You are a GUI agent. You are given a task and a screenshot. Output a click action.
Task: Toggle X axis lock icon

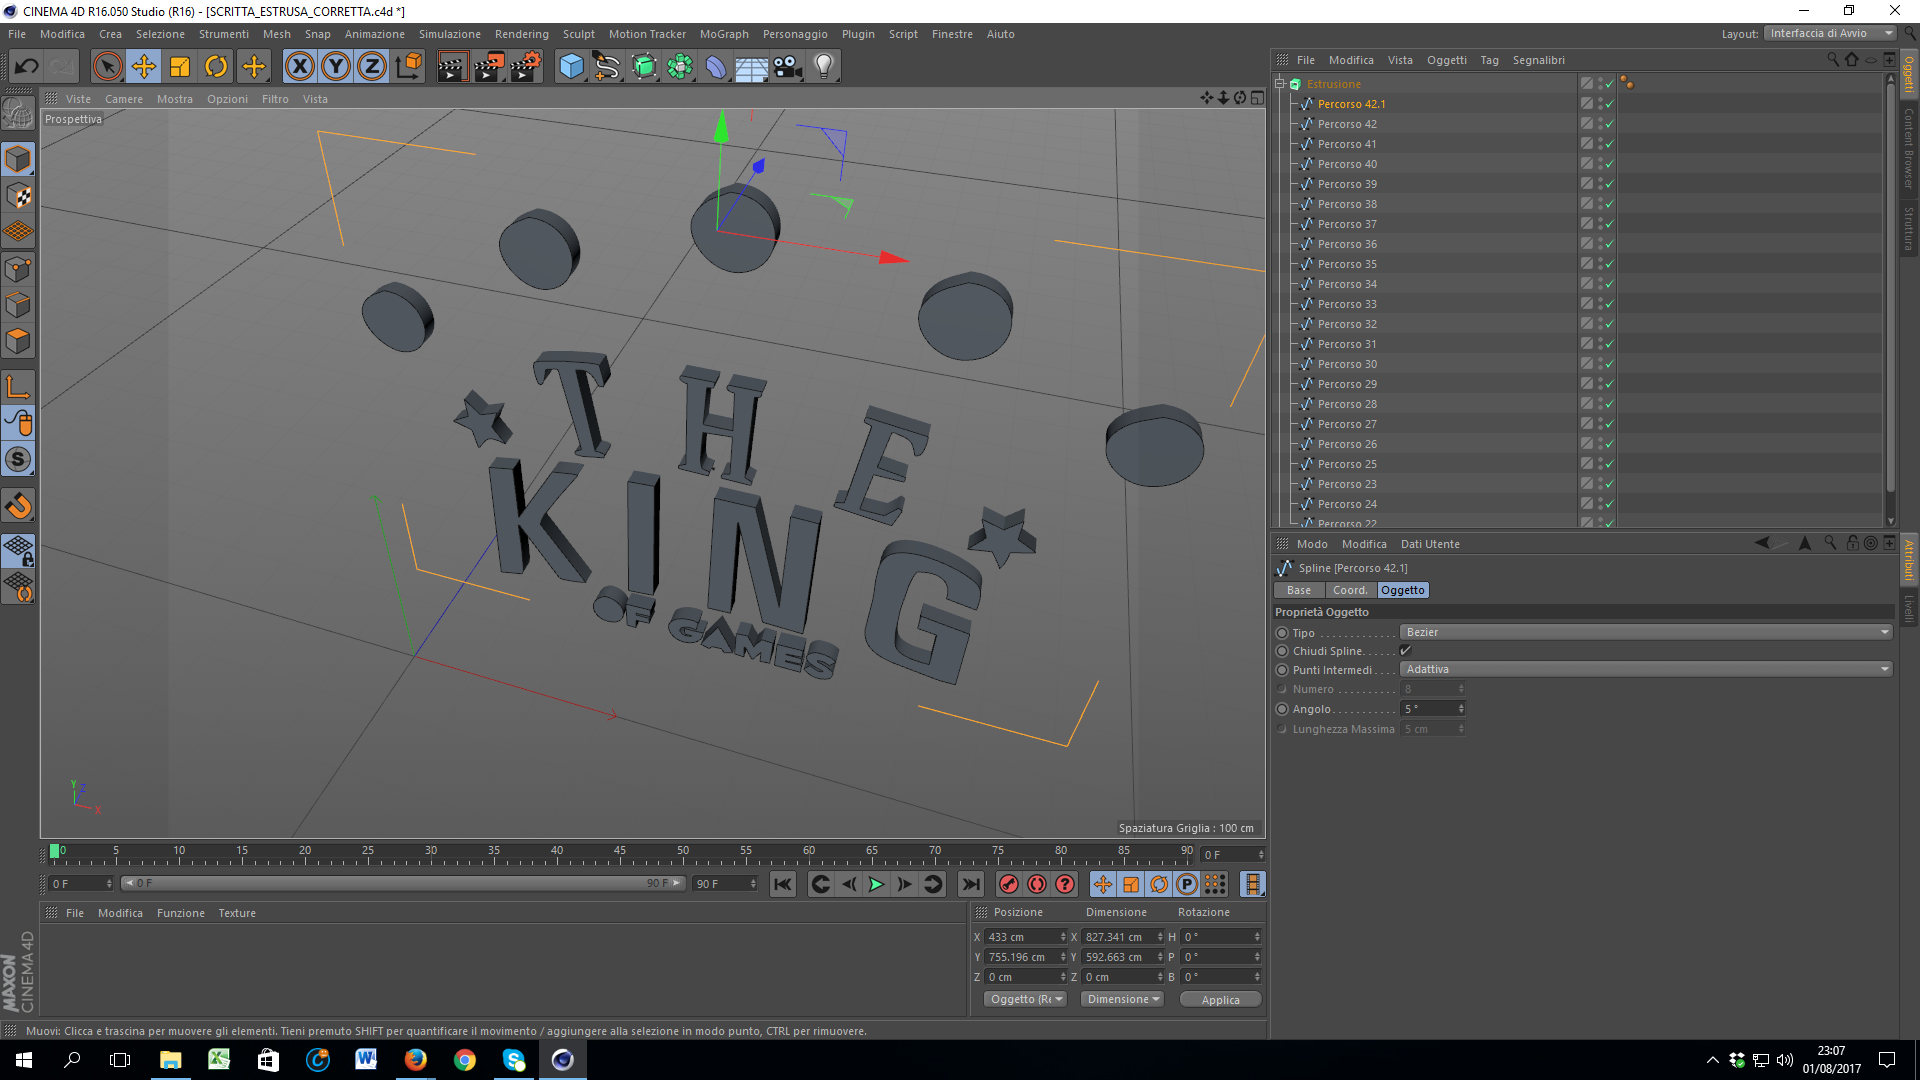(x=299, y=67)
